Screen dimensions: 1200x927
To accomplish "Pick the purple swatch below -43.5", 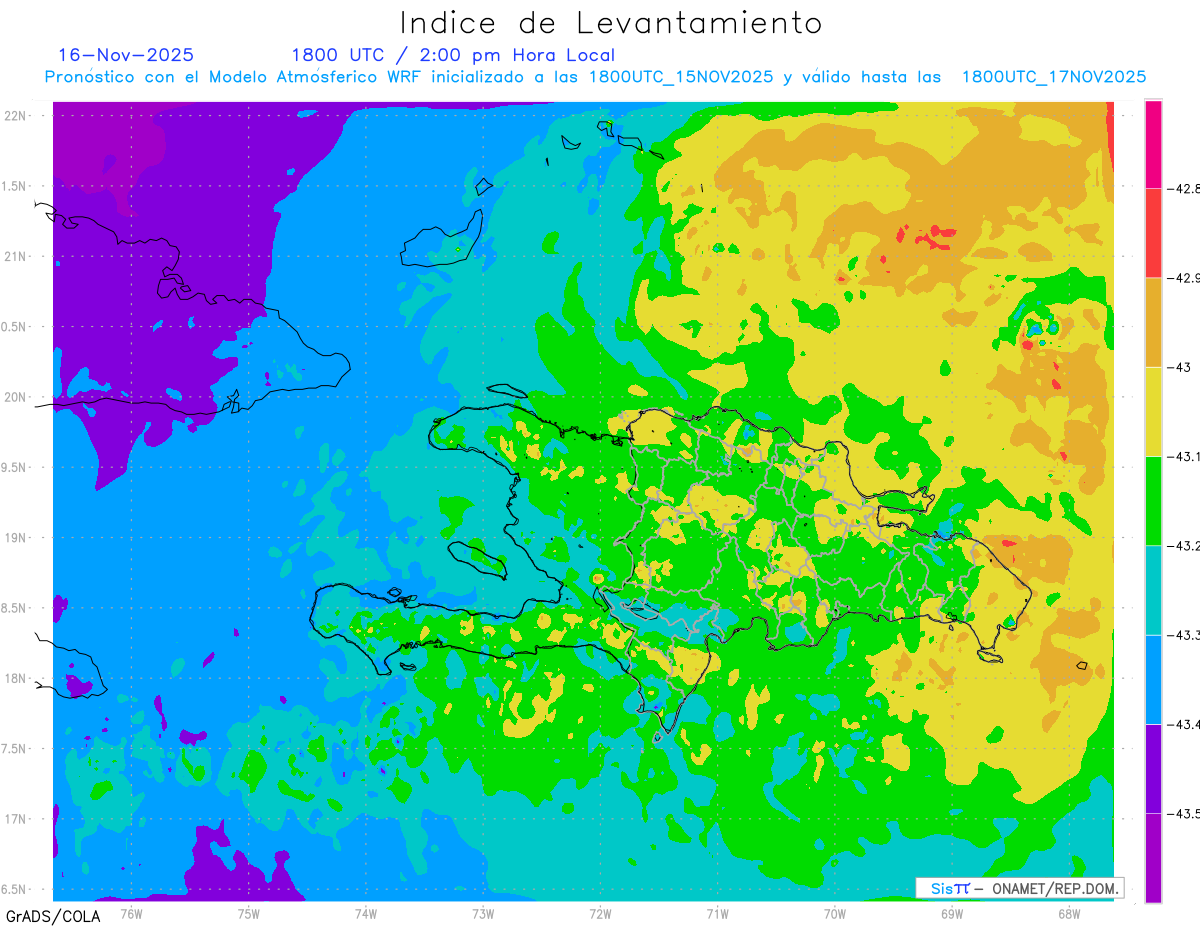I will tap(1153, 858).
